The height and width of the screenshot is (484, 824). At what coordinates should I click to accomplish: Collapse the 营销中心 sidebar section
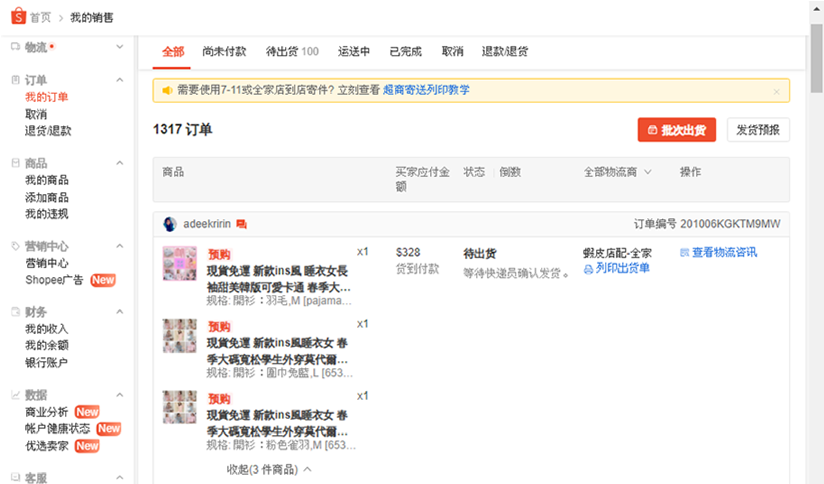[x=120, y=246]
